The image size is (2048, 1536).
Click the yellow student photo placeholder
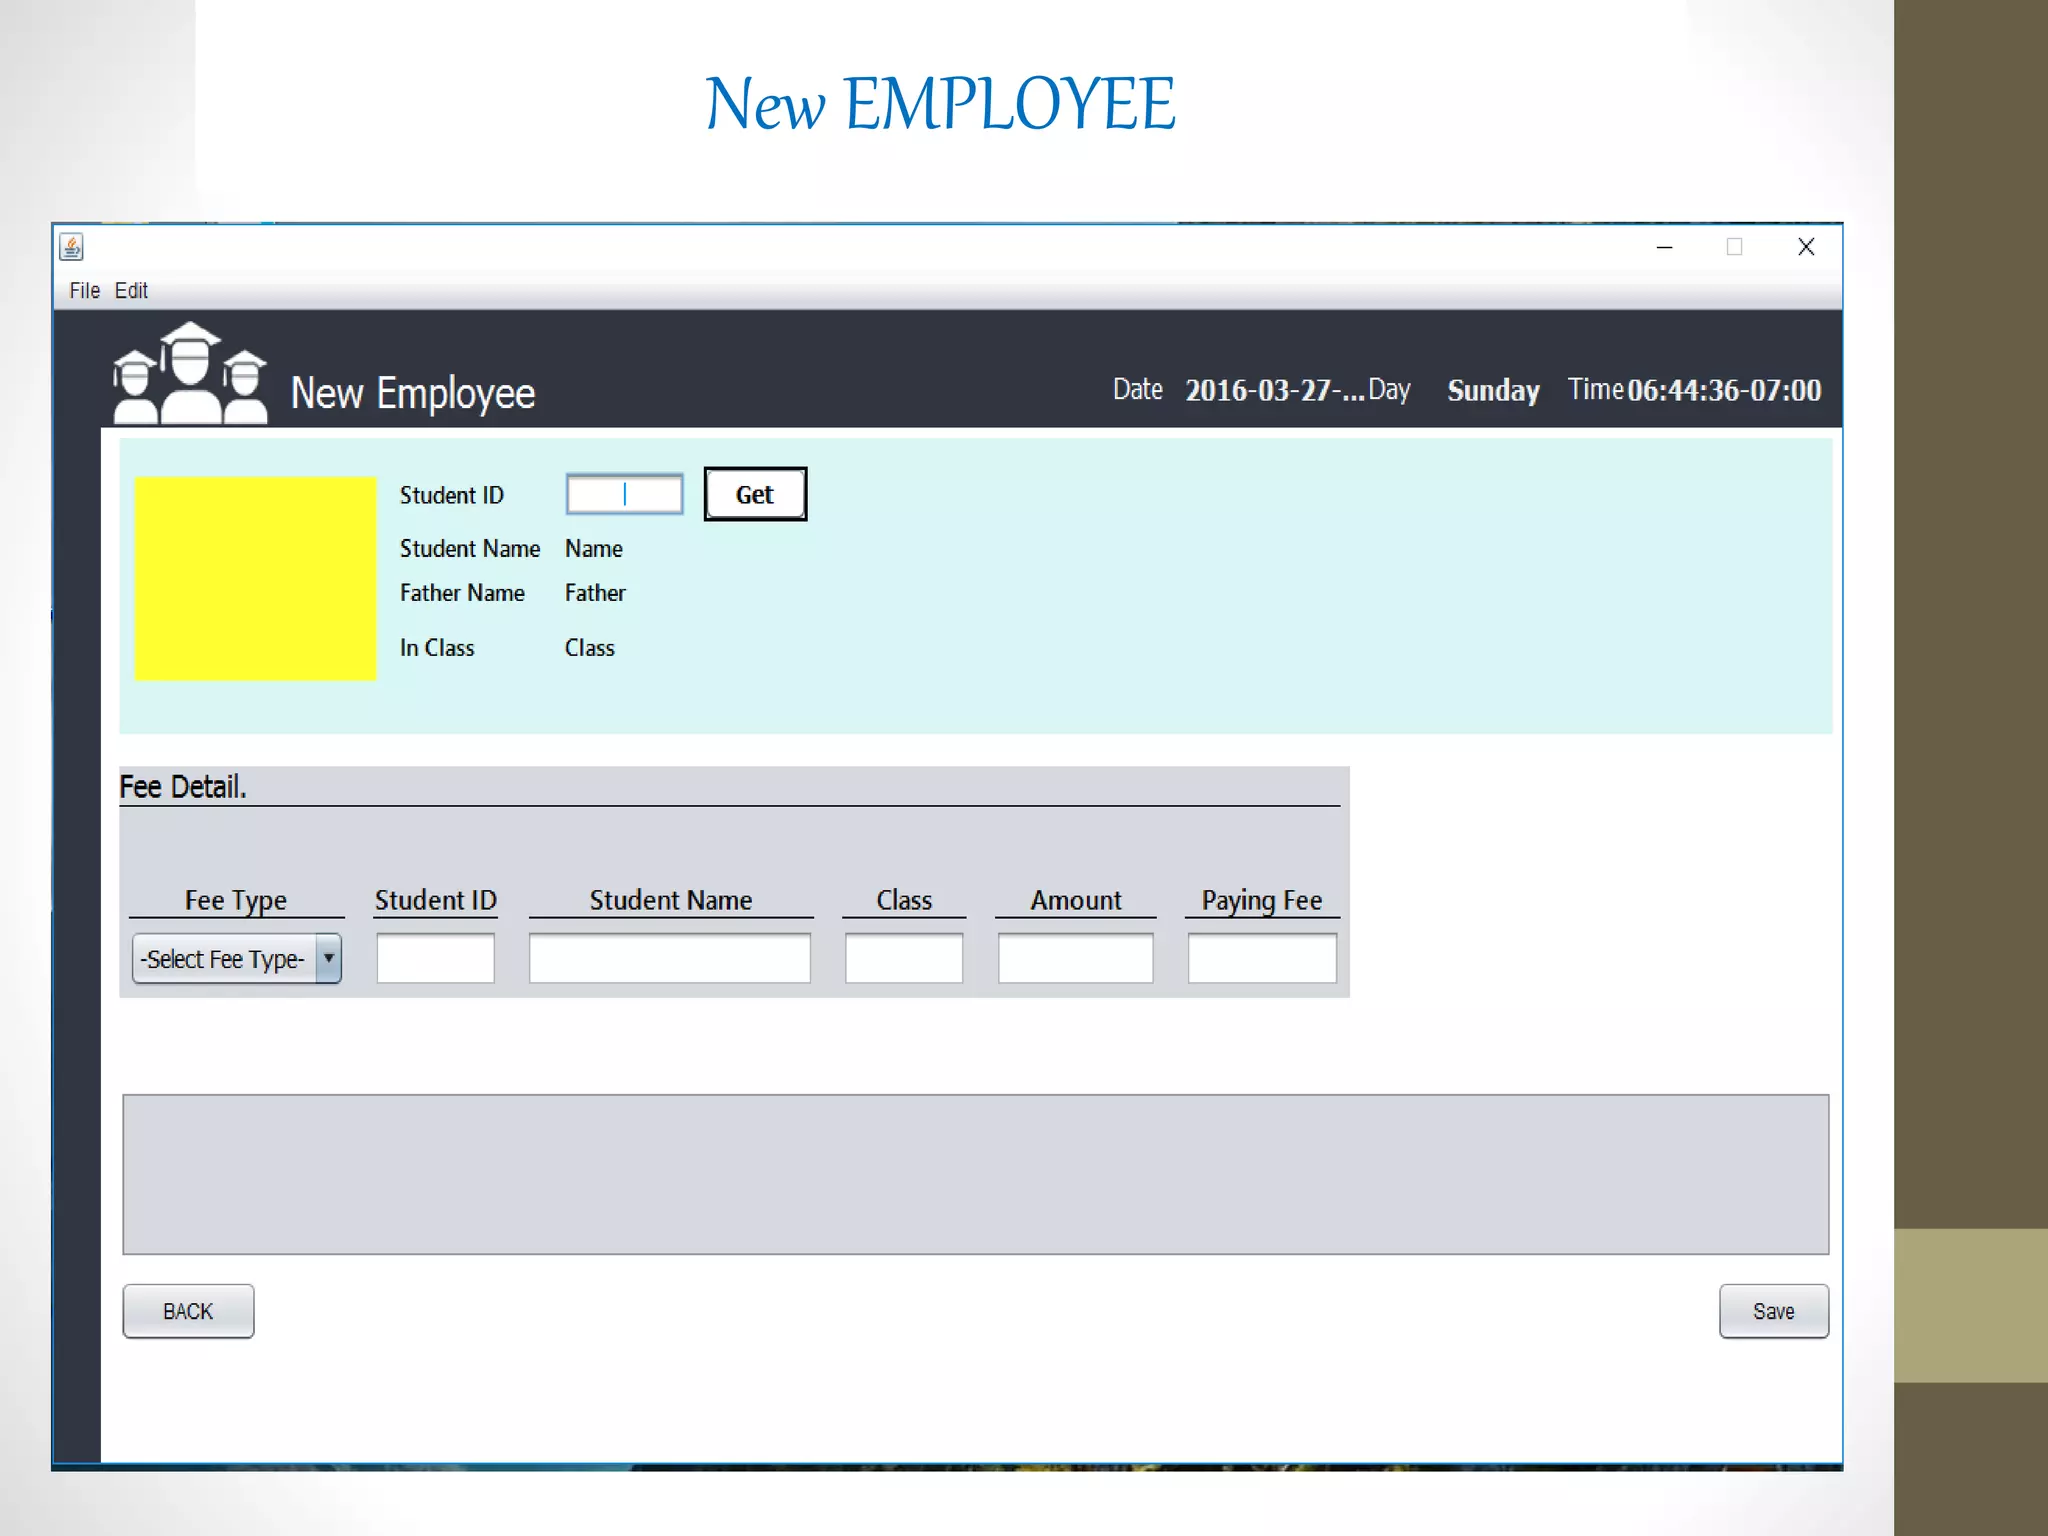[x=256, y=579]
